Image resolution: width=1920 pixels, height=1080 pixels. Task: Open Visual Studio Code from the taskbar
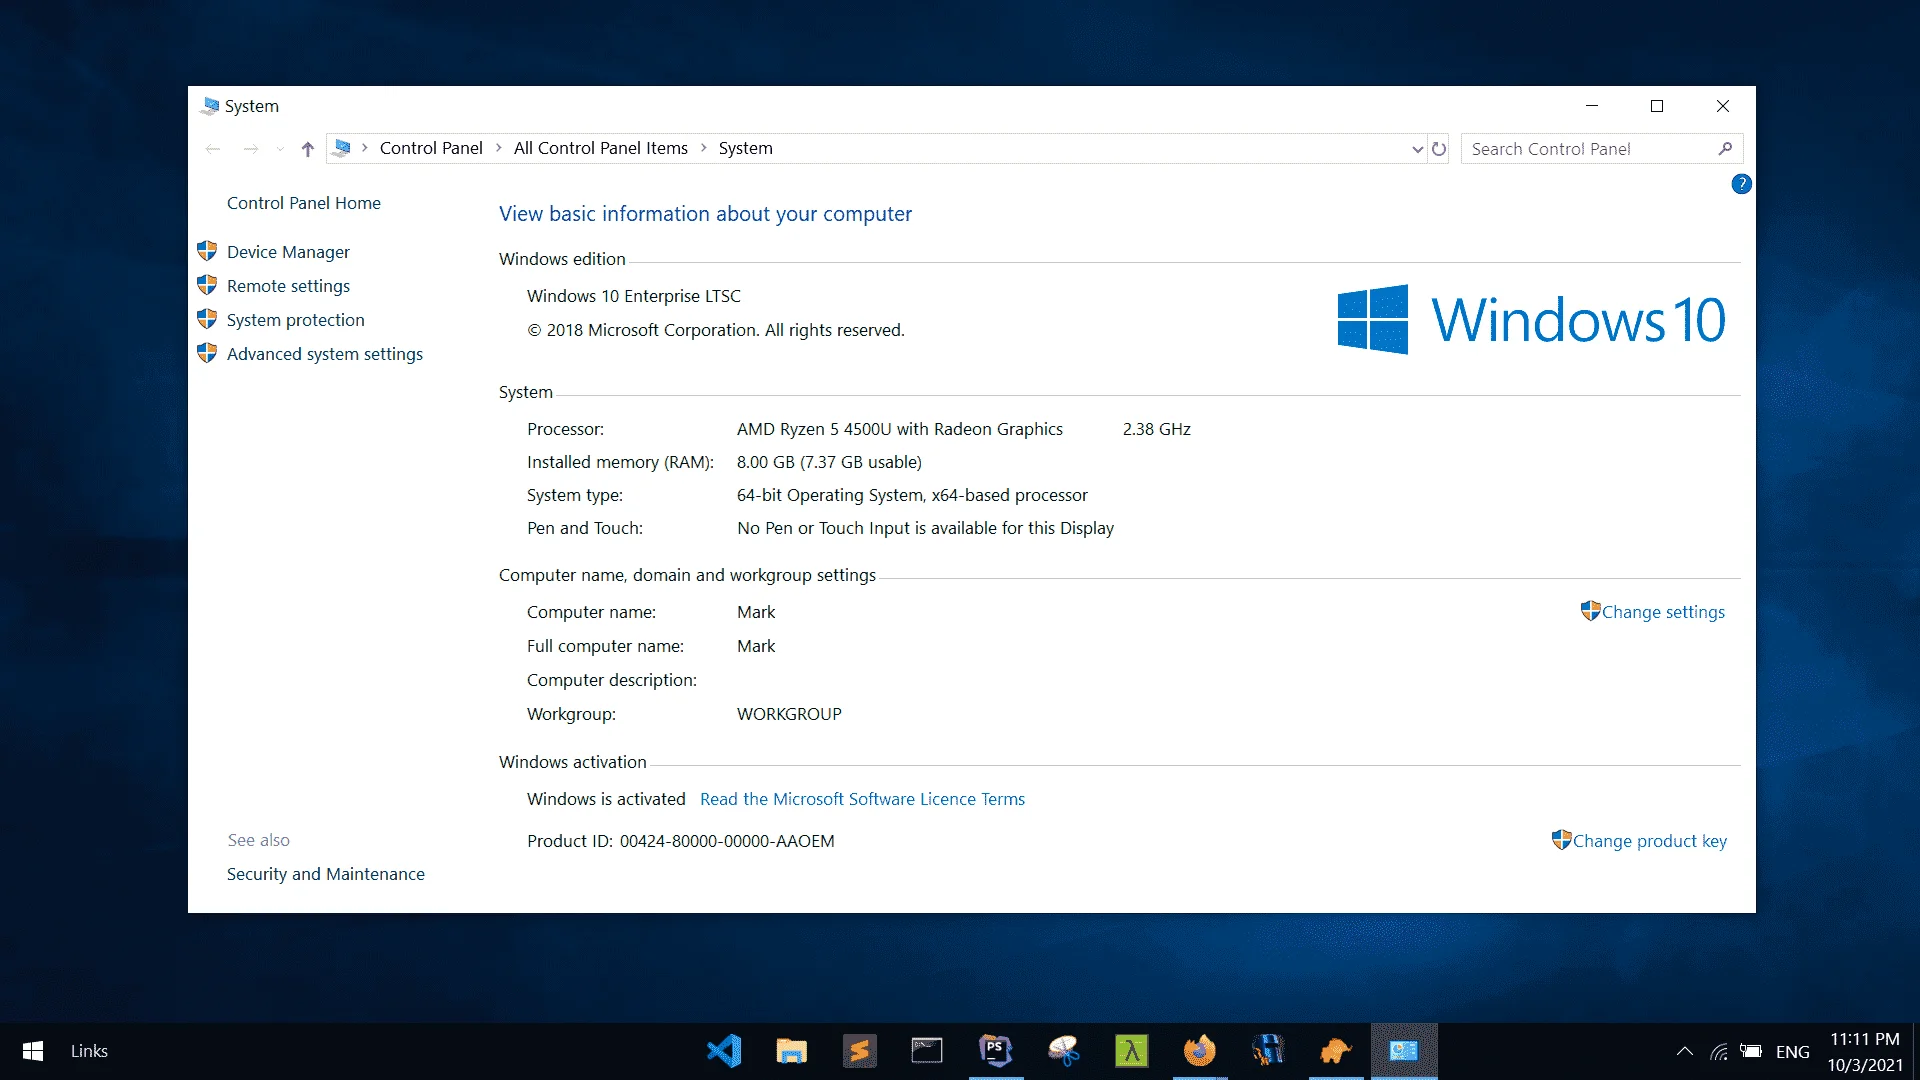pyautogui.click(x=724, y=1051)
